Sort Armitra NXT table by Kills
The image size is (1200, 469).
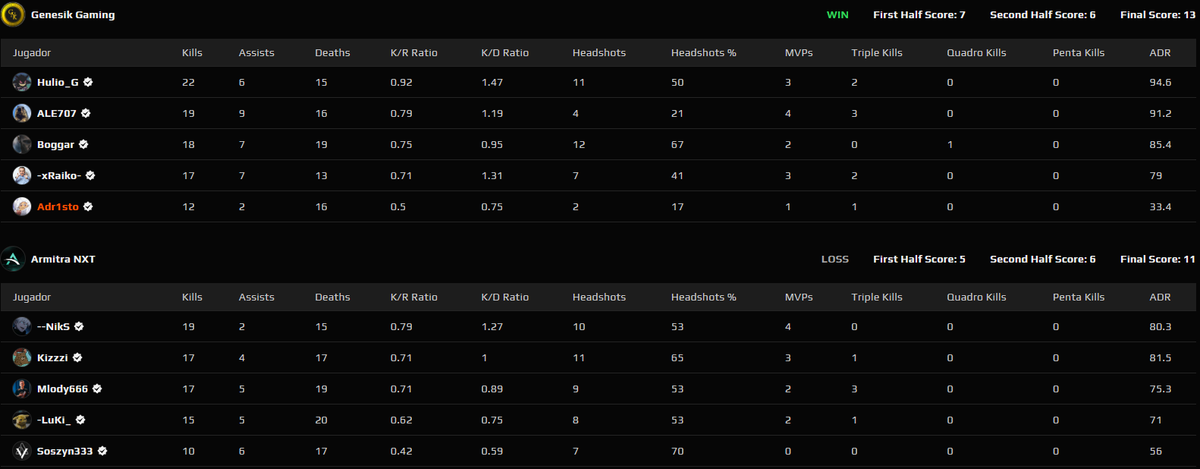point(192,297)
